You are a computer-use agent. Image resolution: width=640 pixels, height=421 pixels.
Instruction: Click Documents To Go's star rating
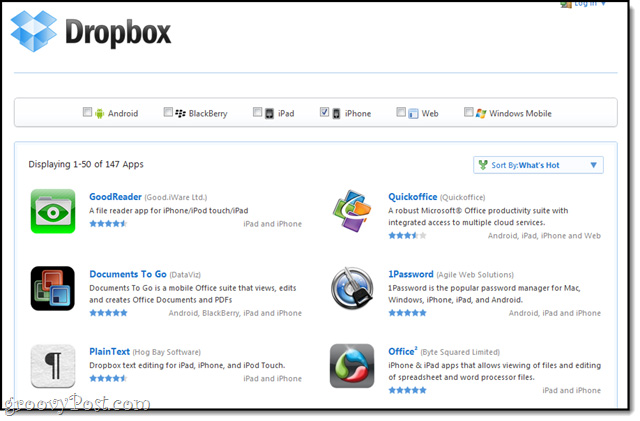pos(108,313)
